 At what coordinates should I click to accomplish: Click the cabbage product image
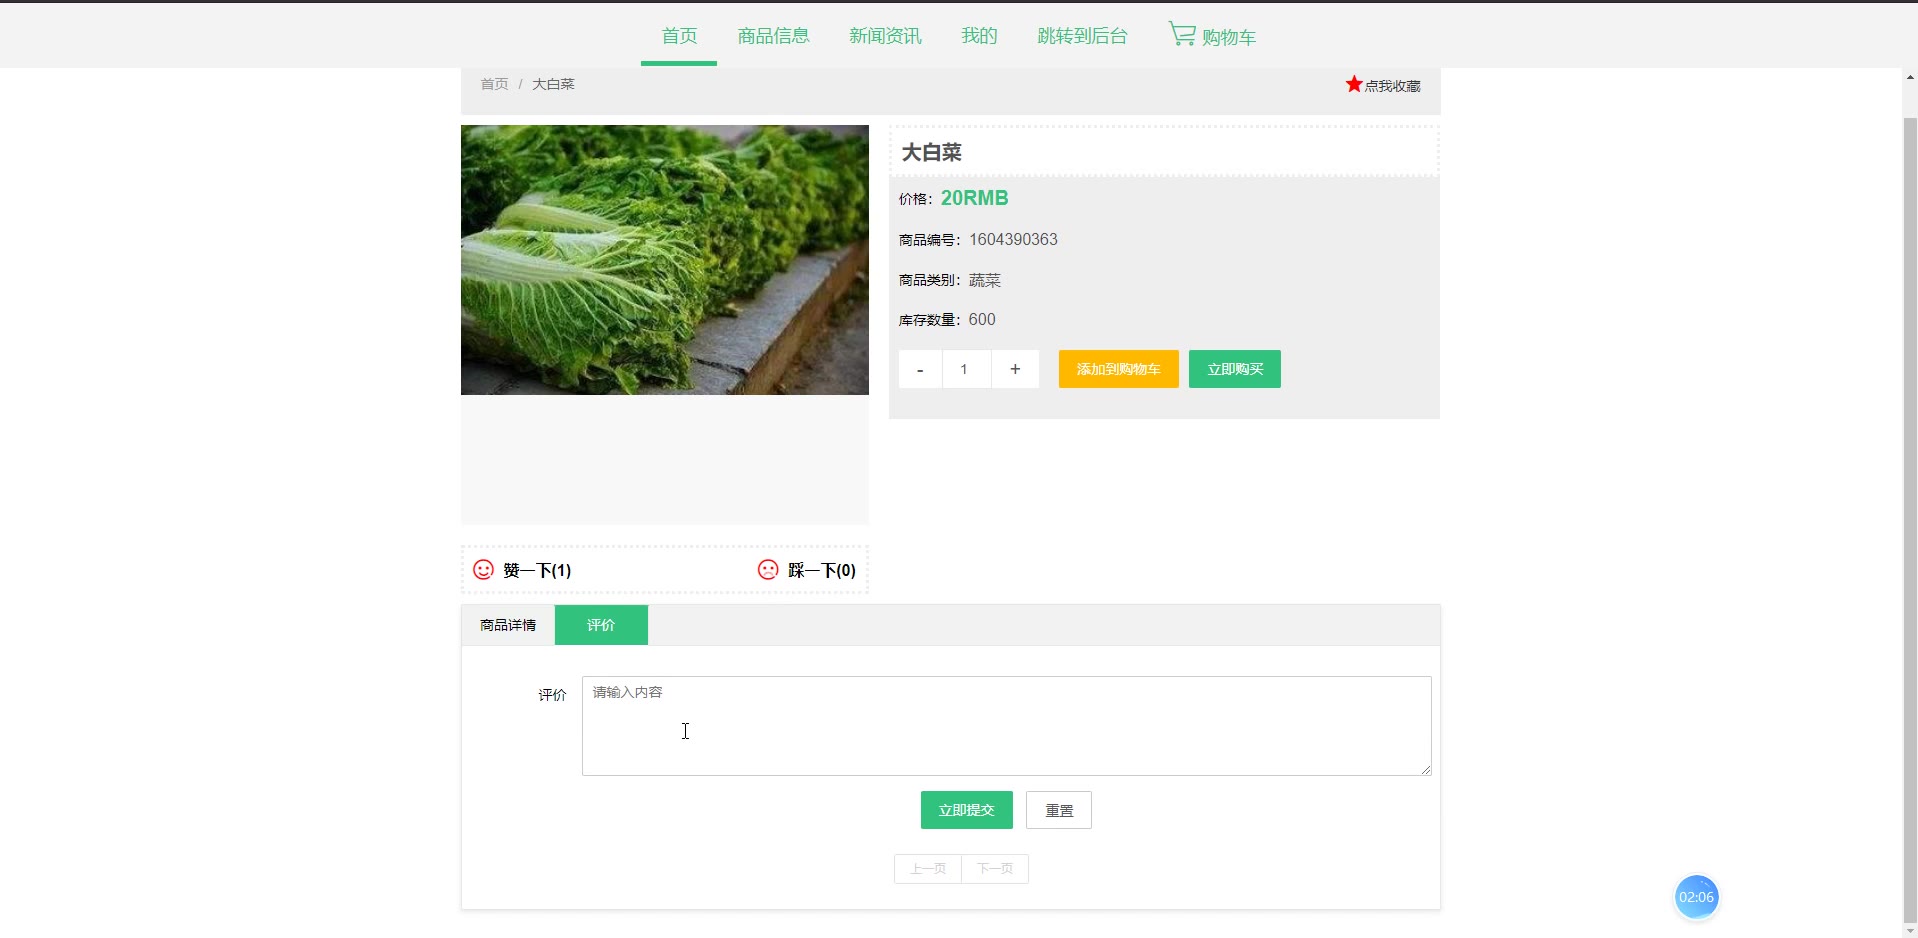[665, 260]
